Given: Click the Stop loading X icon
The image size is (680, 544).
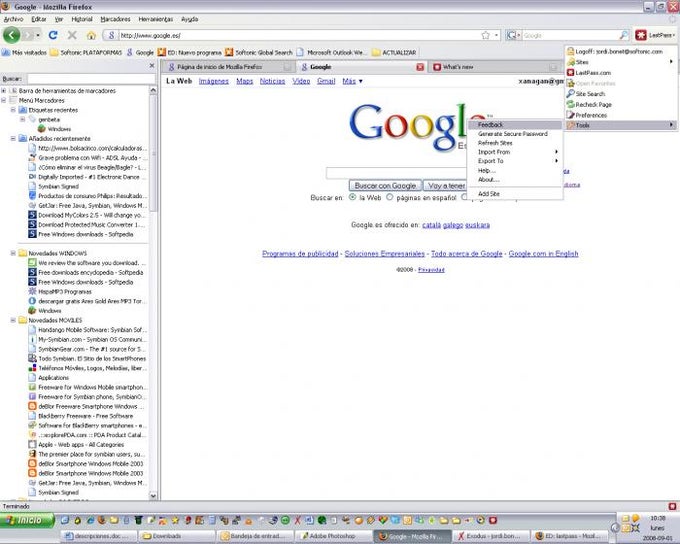Looking at the screenshot, I should pyautogui.click(x=72, y=35).
